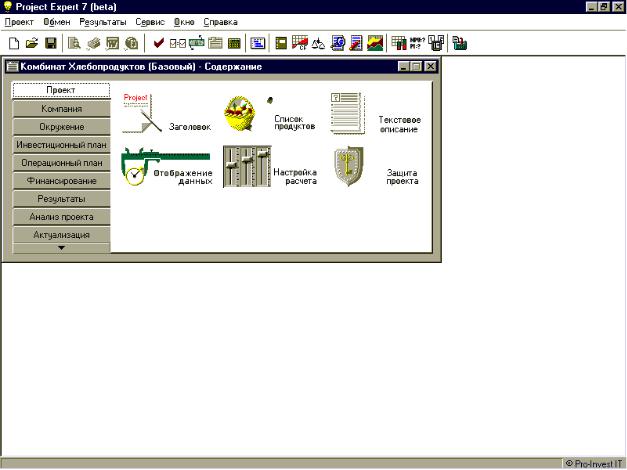Screen dimensions: 627x470
Task: Open the Справка menu
Action: [220, 22]
